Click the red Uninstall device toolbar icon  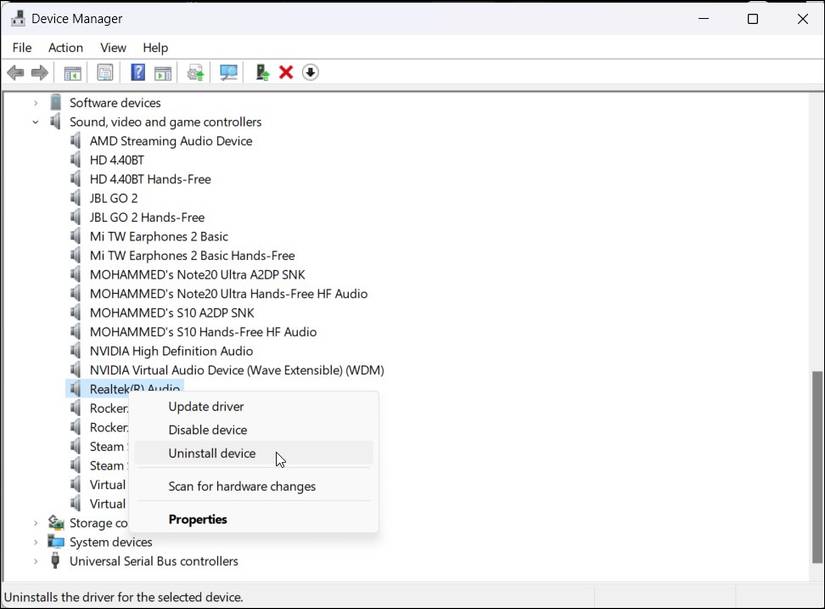pyautogui.click(x=286, y=72)
